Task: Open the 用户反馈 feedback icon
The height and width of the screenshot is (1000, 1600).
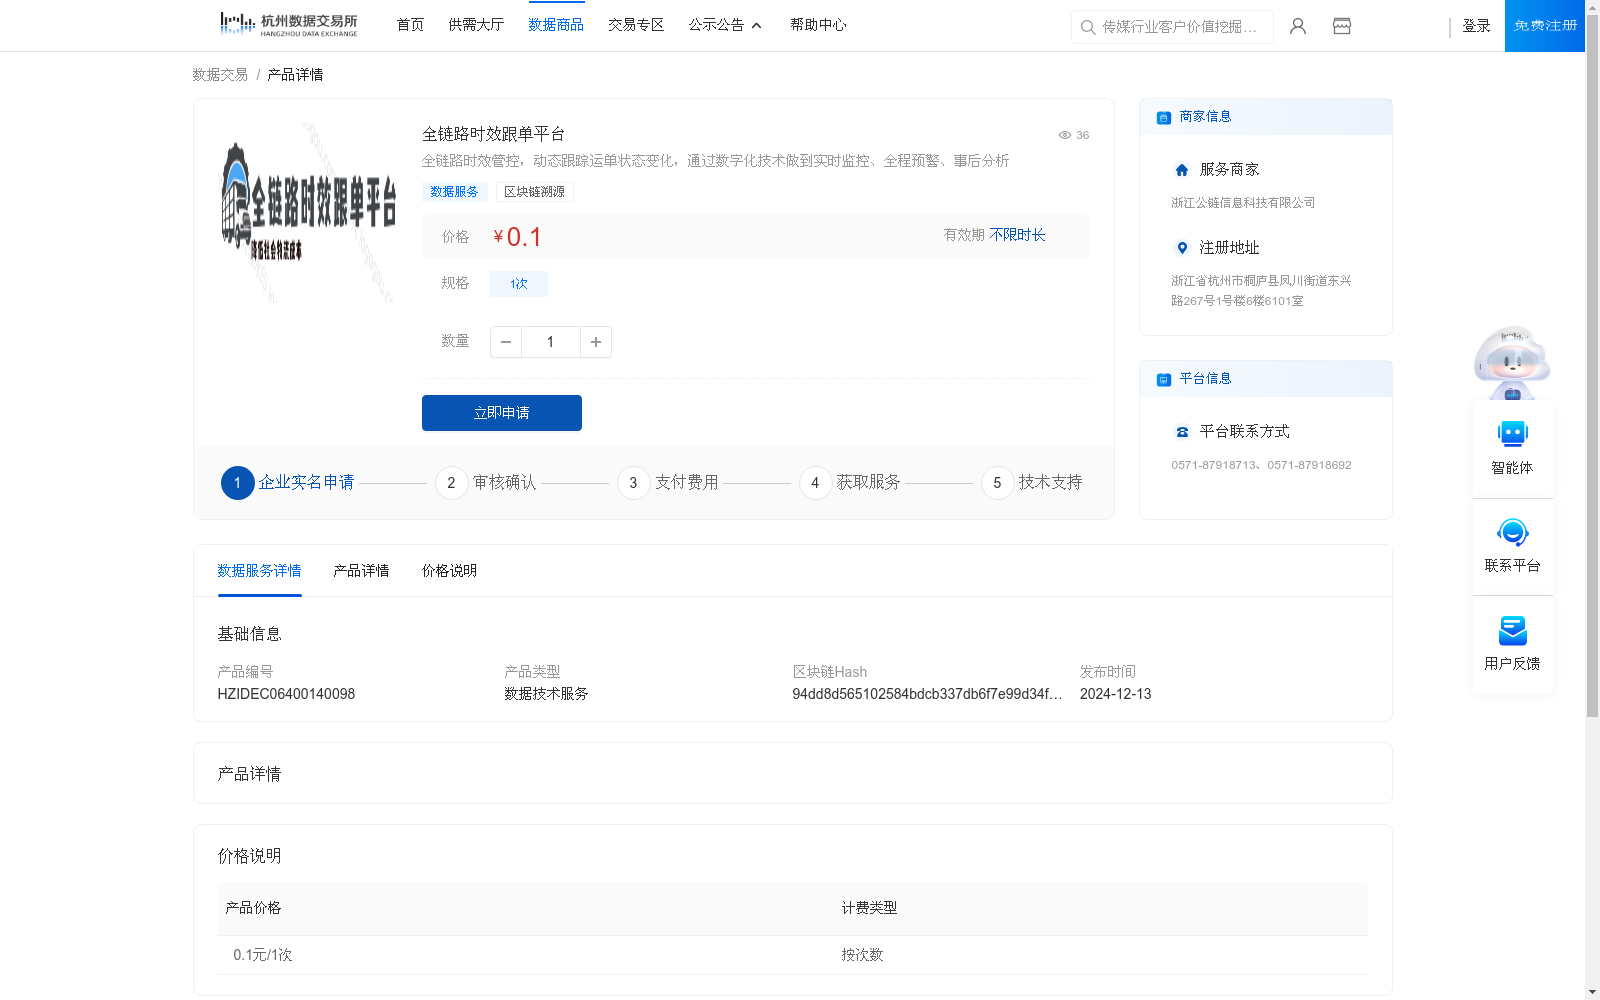Action: pyautogui.click(x=1513, y=630)
